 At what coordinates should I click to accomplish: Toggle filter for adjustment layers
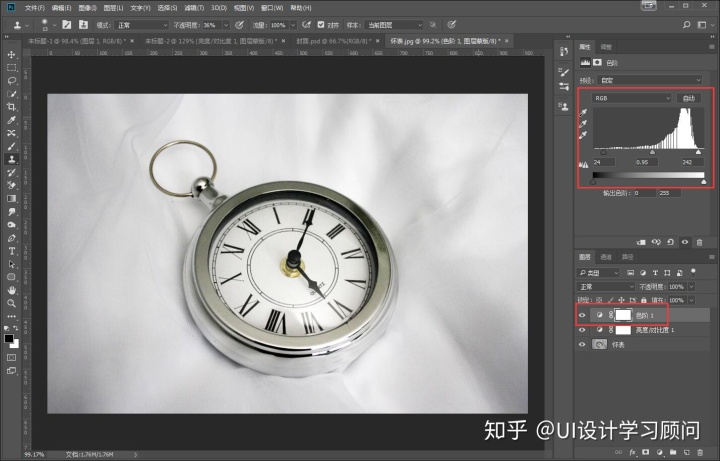pyautogui.click(x=643, y=273)
